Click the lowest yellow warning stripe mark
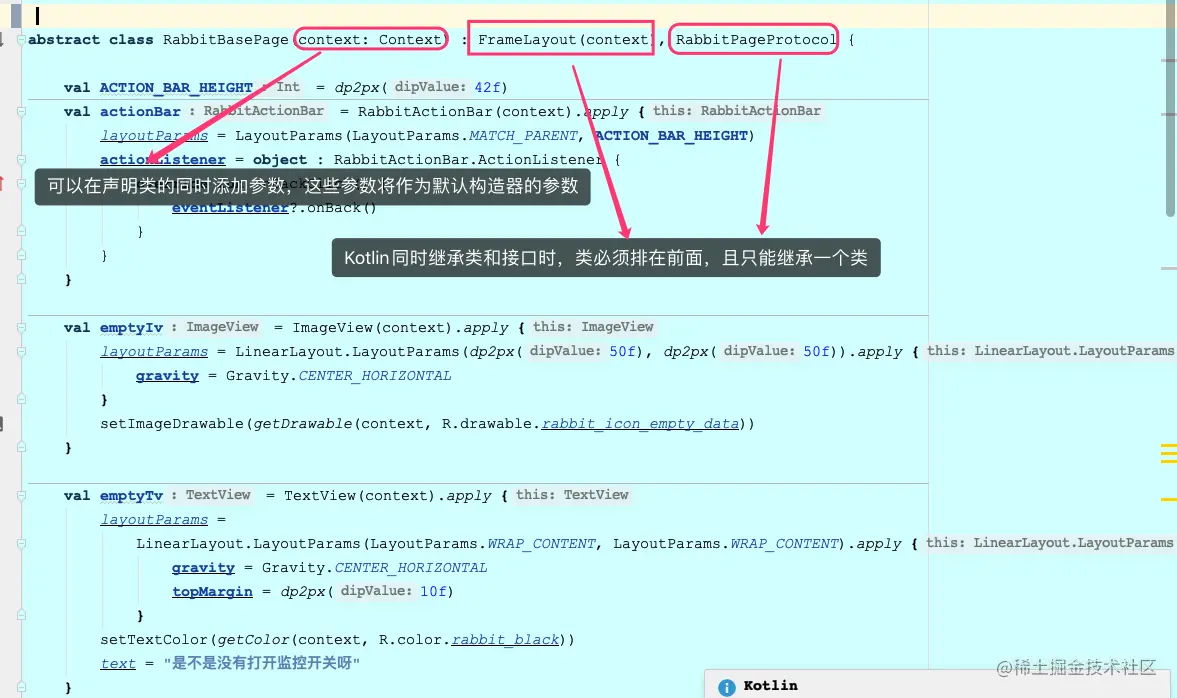Screen dimensions: 1177x698 pyautogui.click(x=1168, y=499)
